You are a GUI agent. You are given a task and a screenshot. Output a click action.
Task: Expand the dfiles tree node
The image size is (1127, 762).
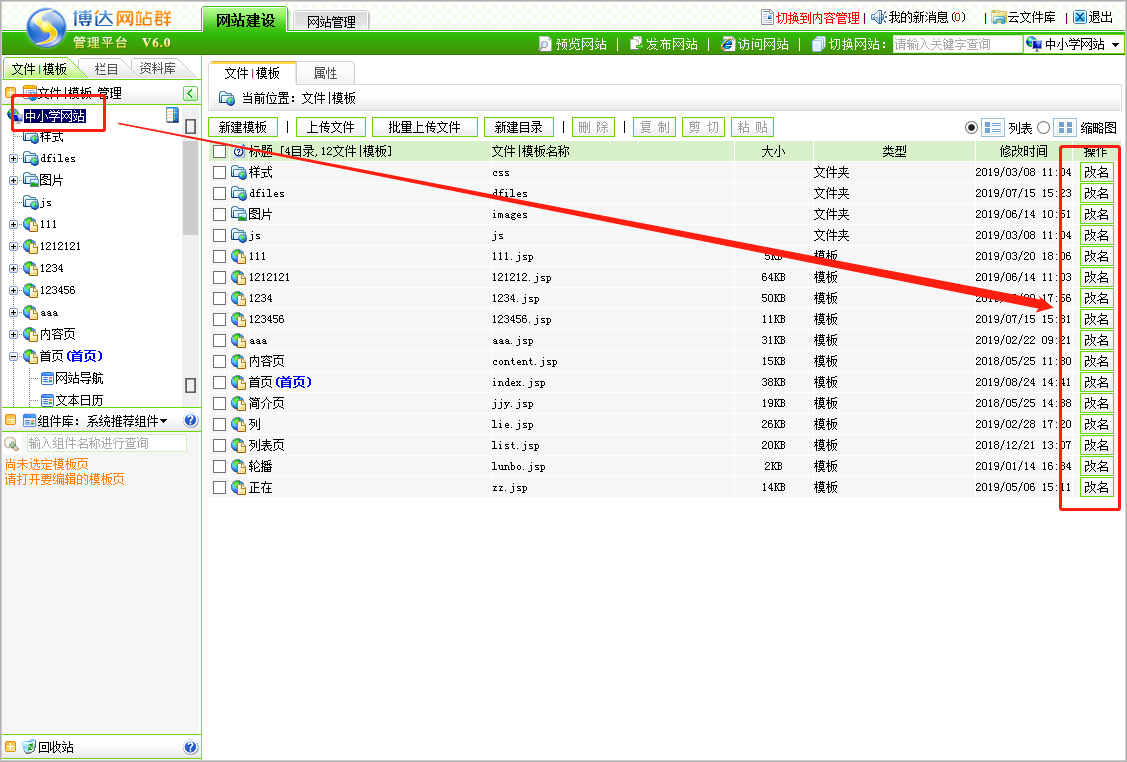tap(14, 158)
